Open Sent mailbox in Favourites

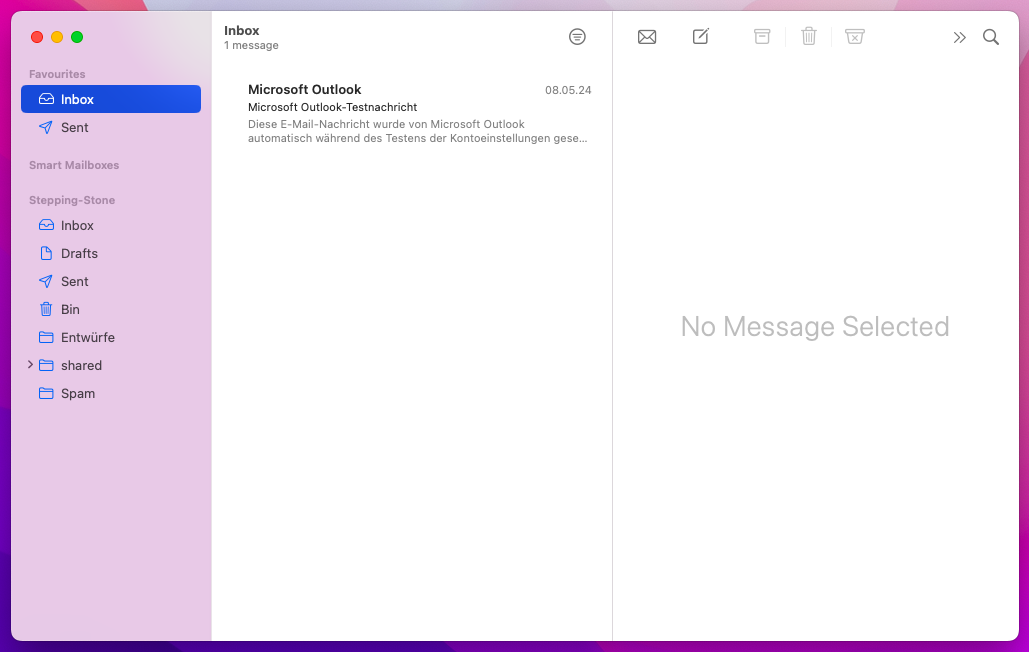(x=75, y=127)
